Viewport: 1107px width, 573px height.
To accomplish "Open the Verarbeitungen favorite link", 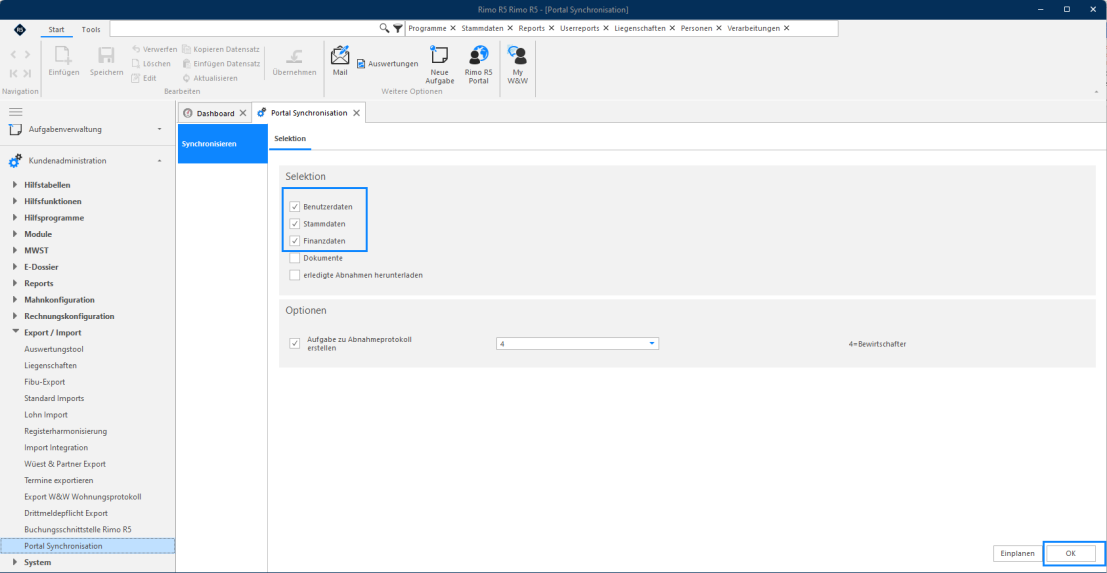I will click(753, 28).
